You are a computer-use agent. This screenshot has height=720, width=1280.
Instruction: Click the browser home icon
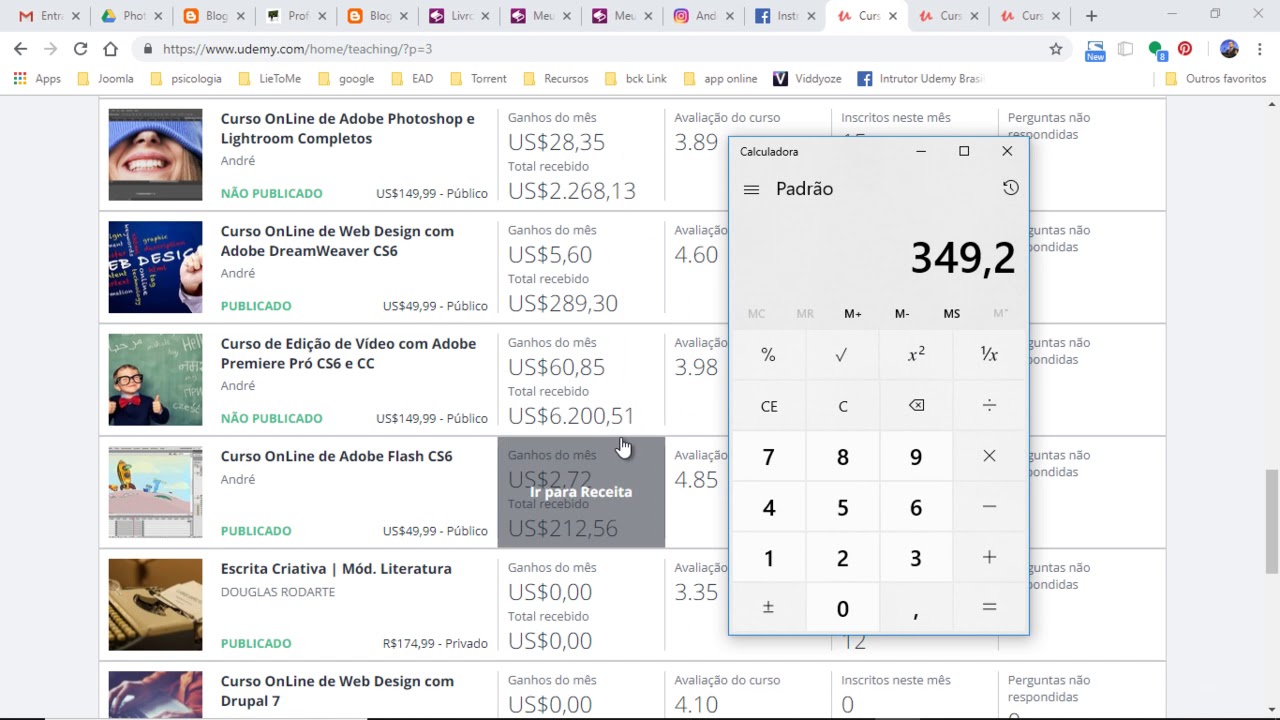coord(111,49)
